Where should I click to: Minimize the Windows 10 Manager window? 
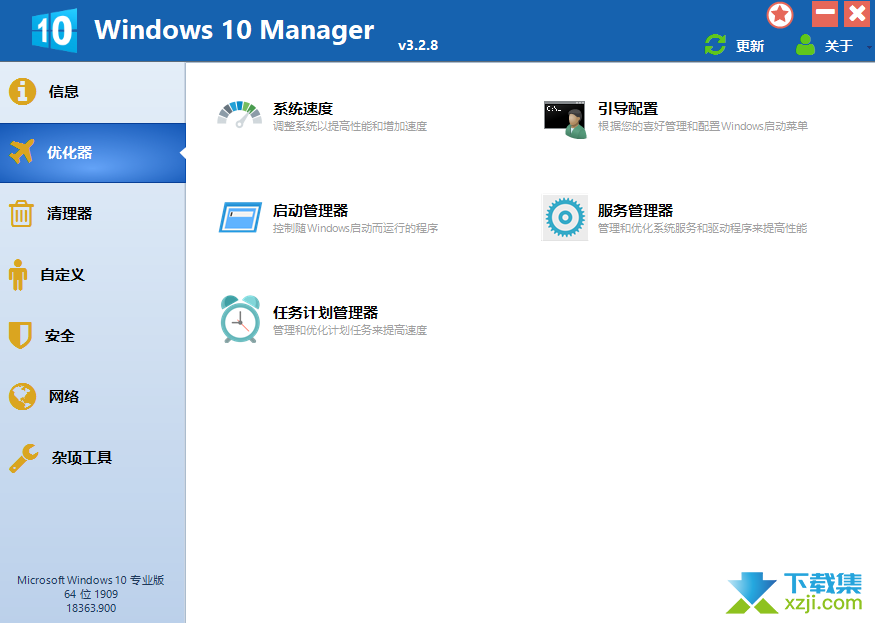click(825, 13)
